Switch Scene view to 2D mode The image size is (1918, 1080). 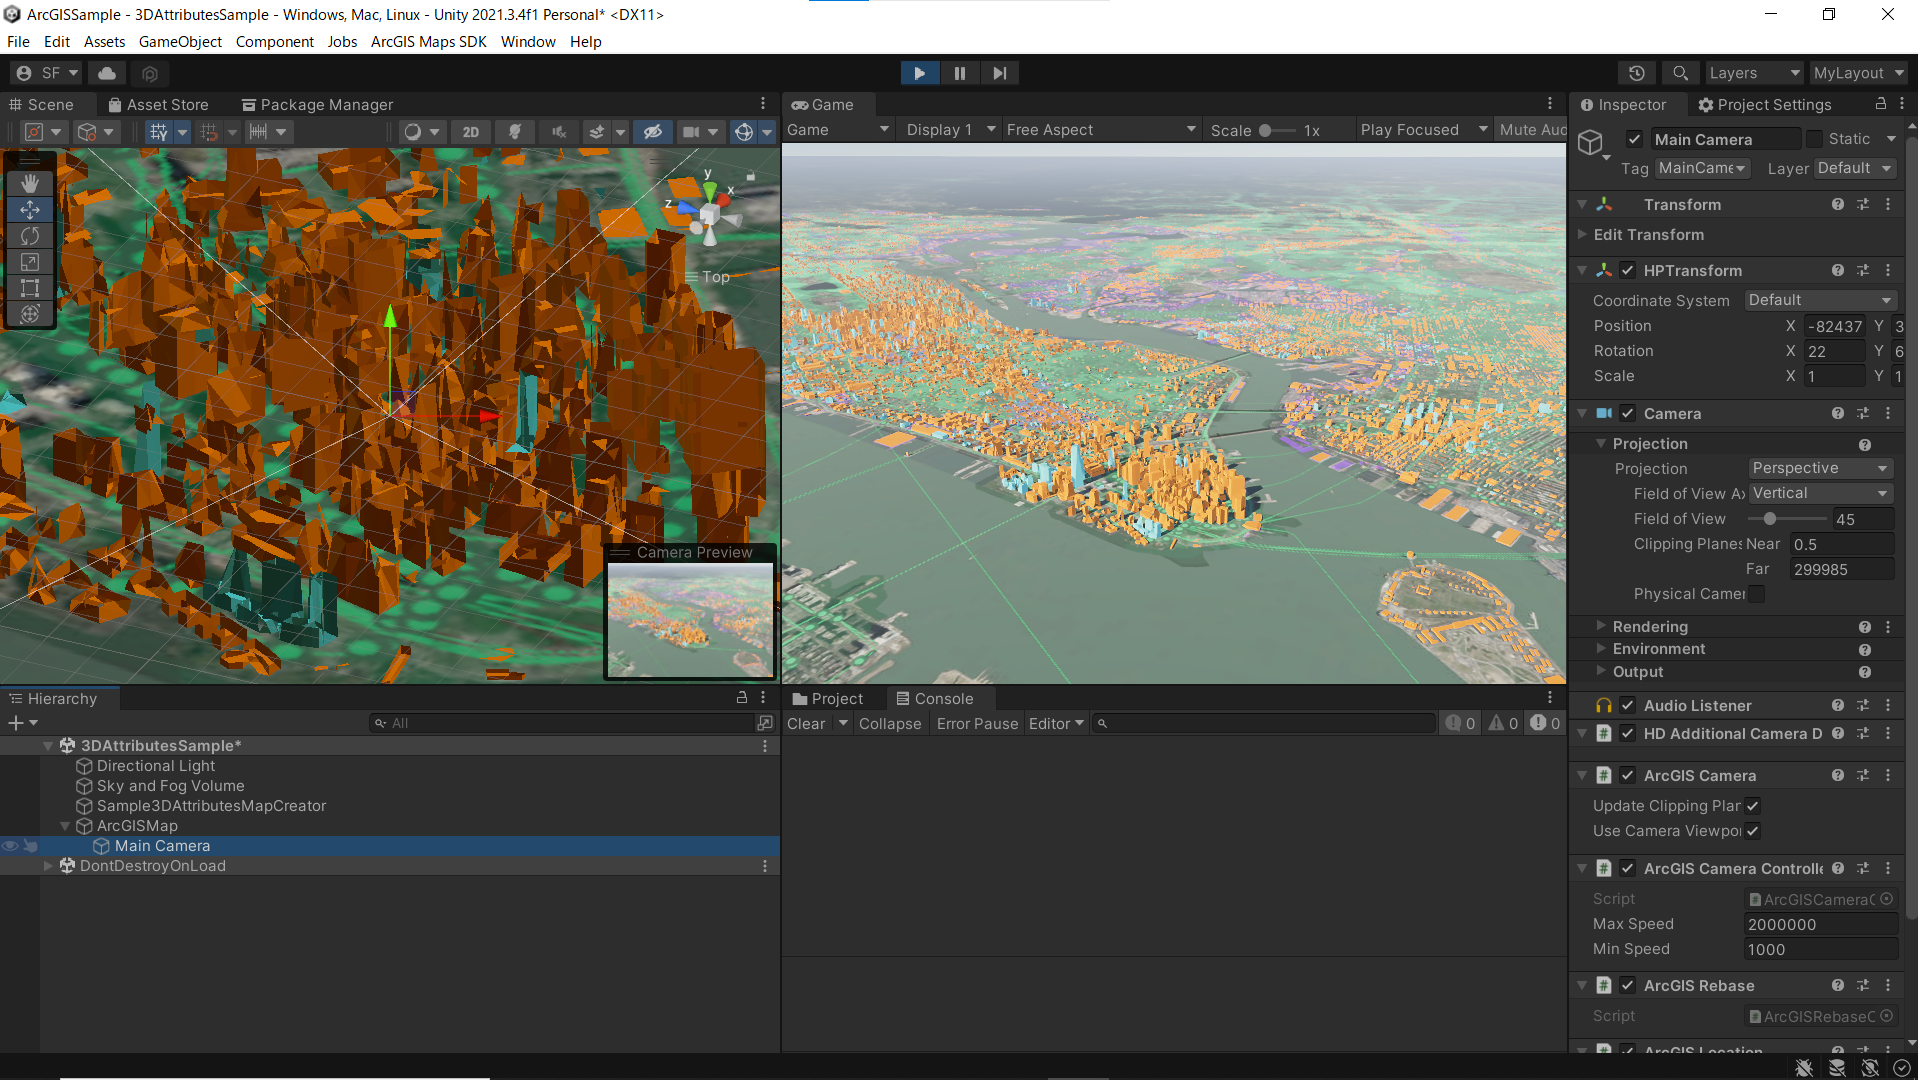[x=471, y=131]
